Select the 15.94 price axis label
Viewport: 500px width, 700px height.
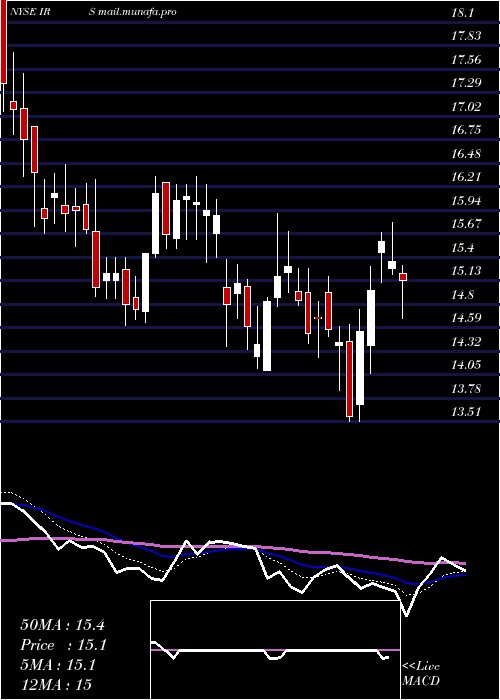(x=466, y=200)
